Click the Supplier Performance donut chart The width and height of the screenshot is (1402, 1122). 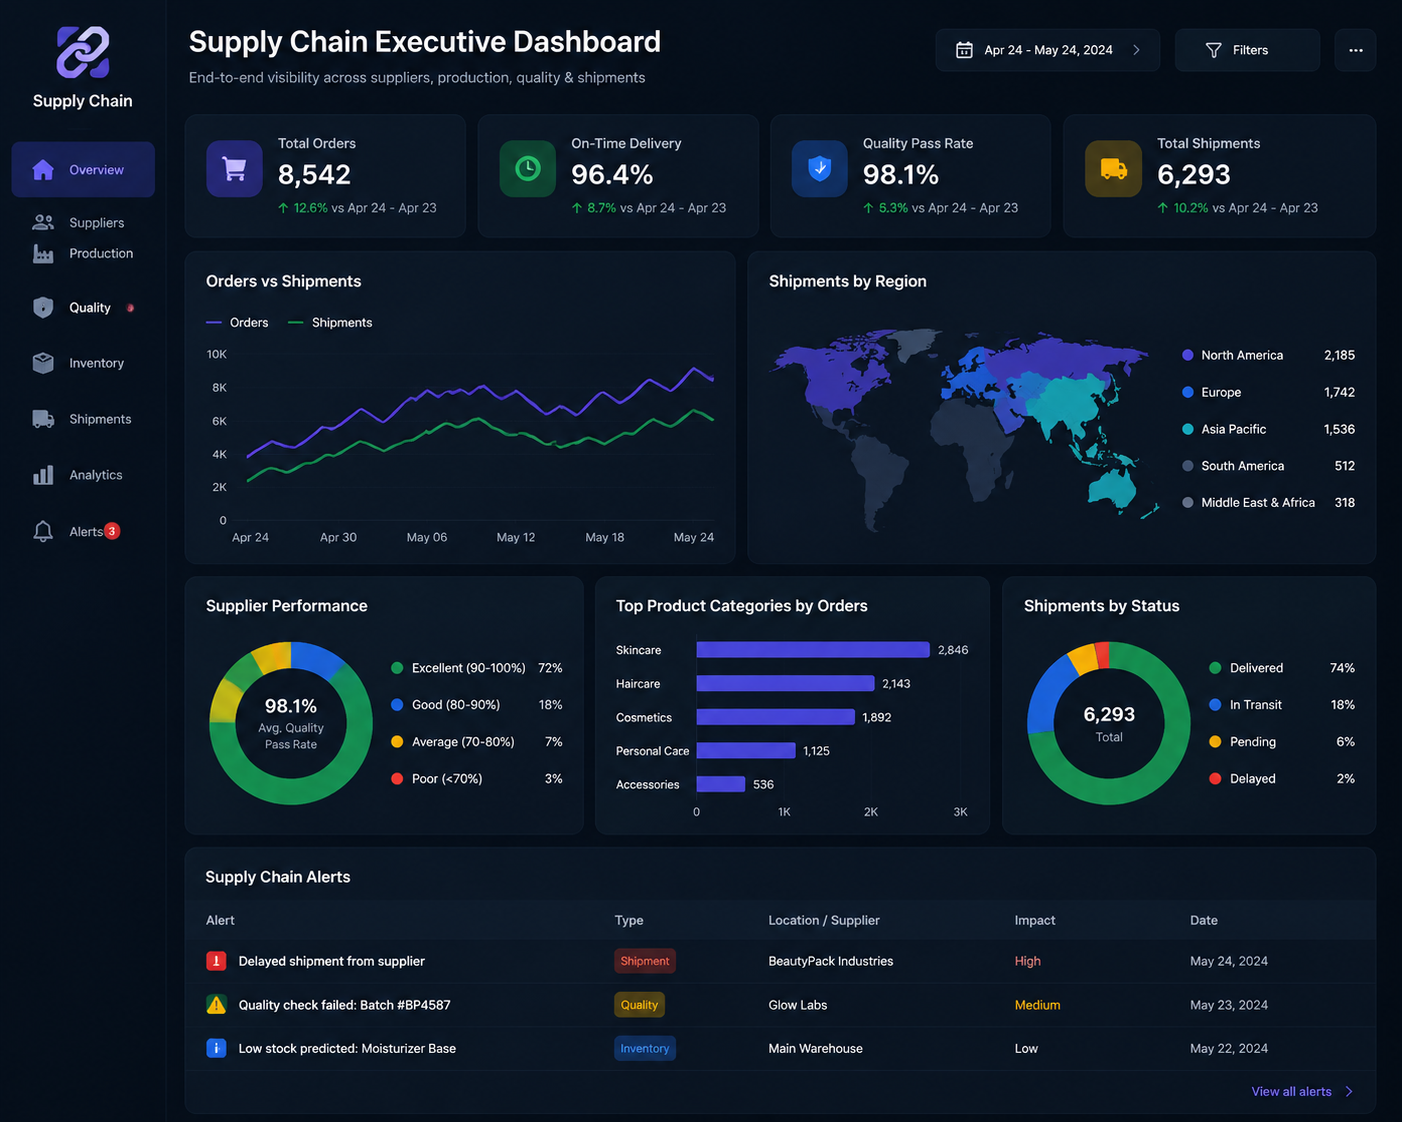[x=291, y=723]
